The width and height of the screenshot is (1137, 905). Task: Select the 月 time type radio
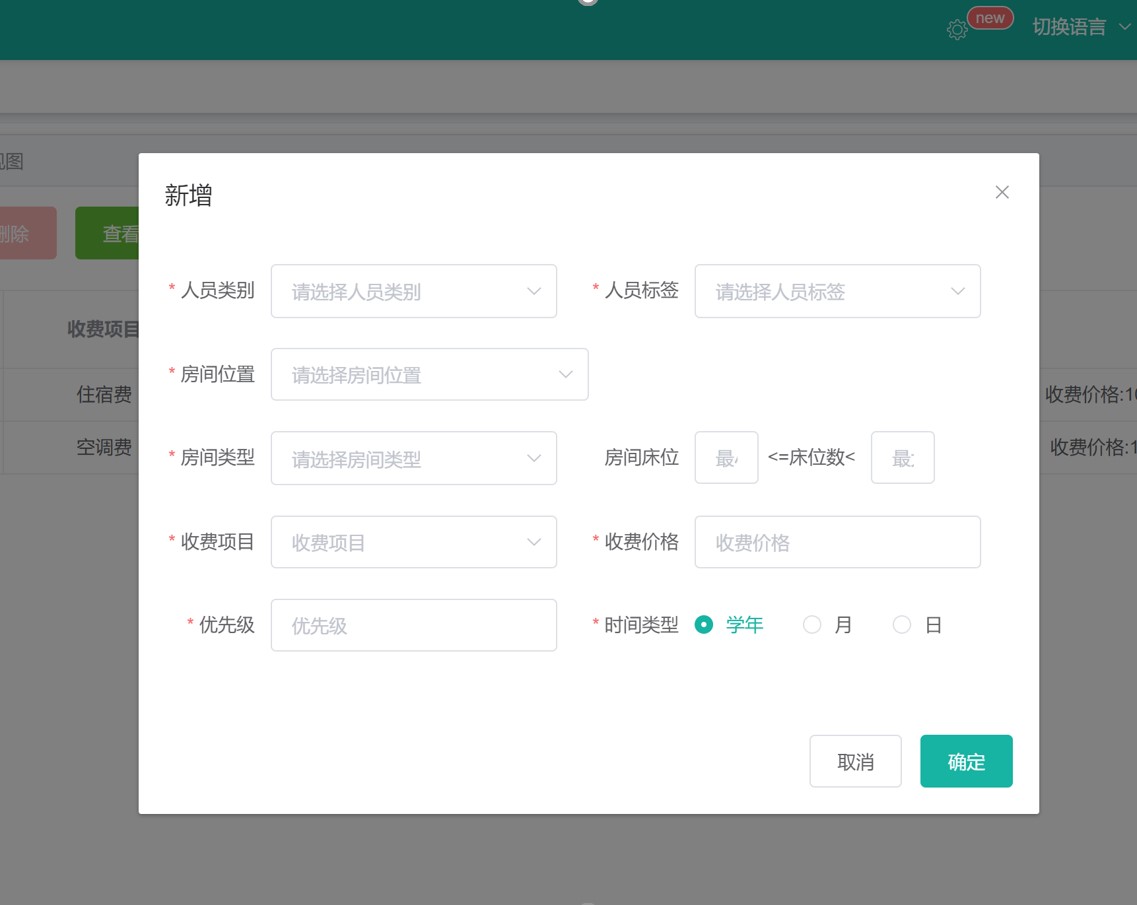pyautogui.click(x=812, y=625)
